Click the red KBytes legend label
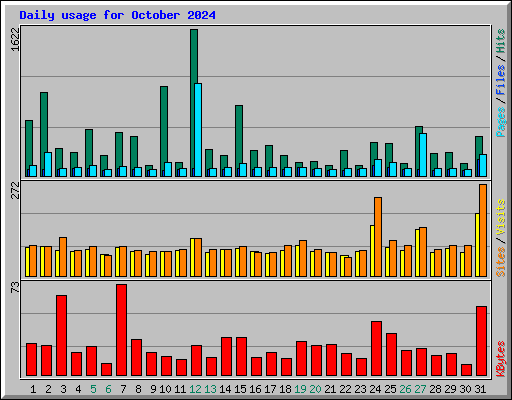Screen dimensions: 512x400 (x=501, y=359)
